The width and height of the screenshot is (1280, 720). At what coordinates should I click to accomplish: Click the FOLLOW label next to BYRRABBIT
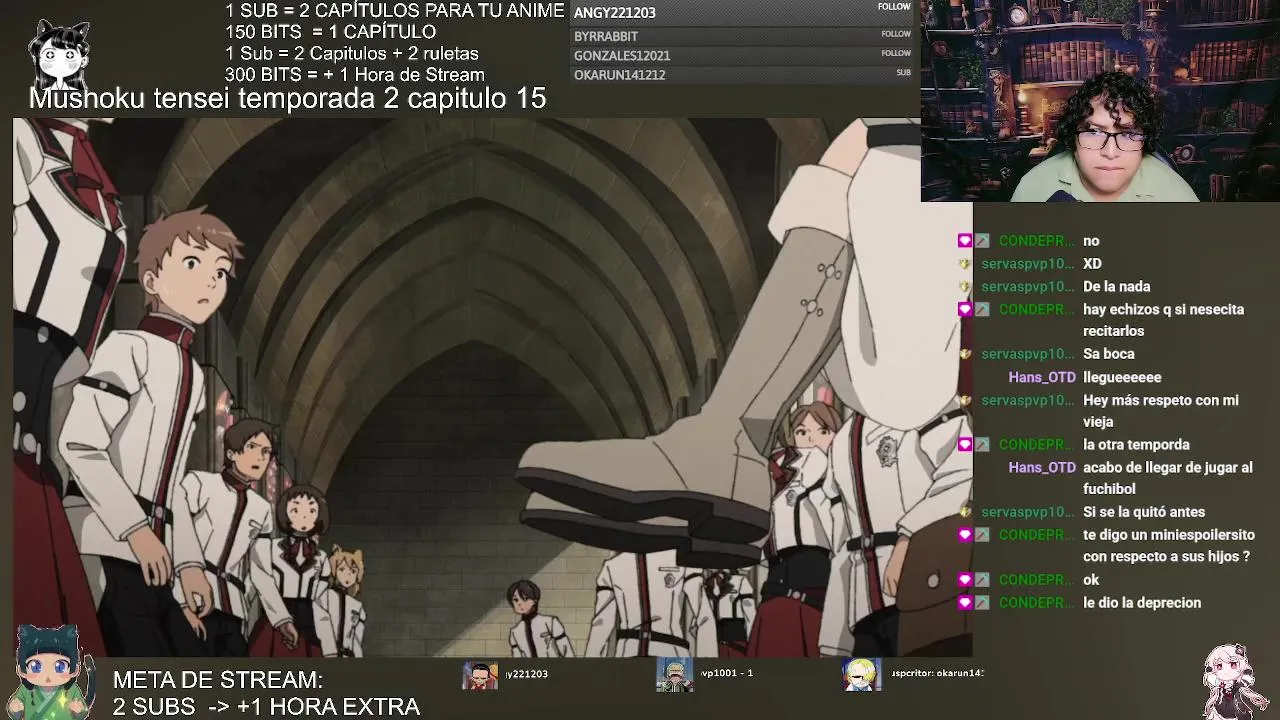point(896,34)
